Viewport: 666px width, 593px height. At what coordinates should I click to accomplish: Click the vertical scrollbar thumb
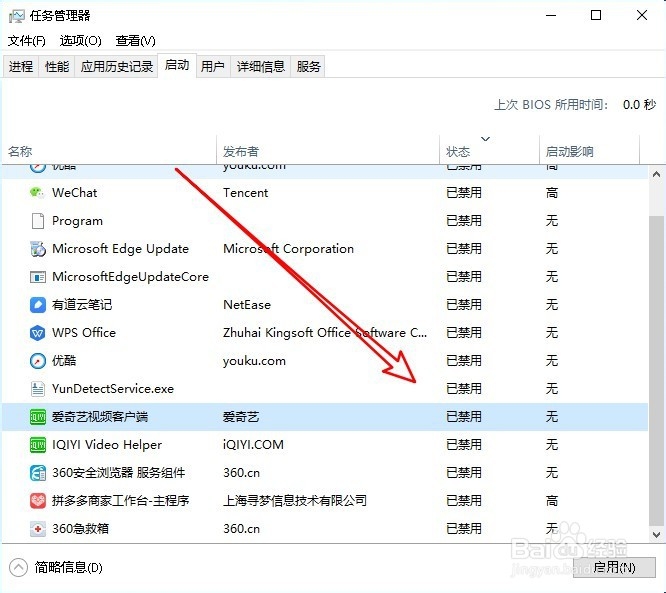coord(656,371)
